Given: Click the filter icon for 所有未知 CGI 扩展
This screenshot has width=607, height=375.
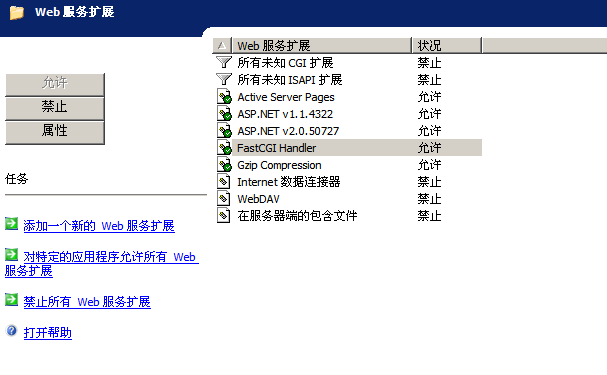Looking at the screenshot, I should 224,62.
